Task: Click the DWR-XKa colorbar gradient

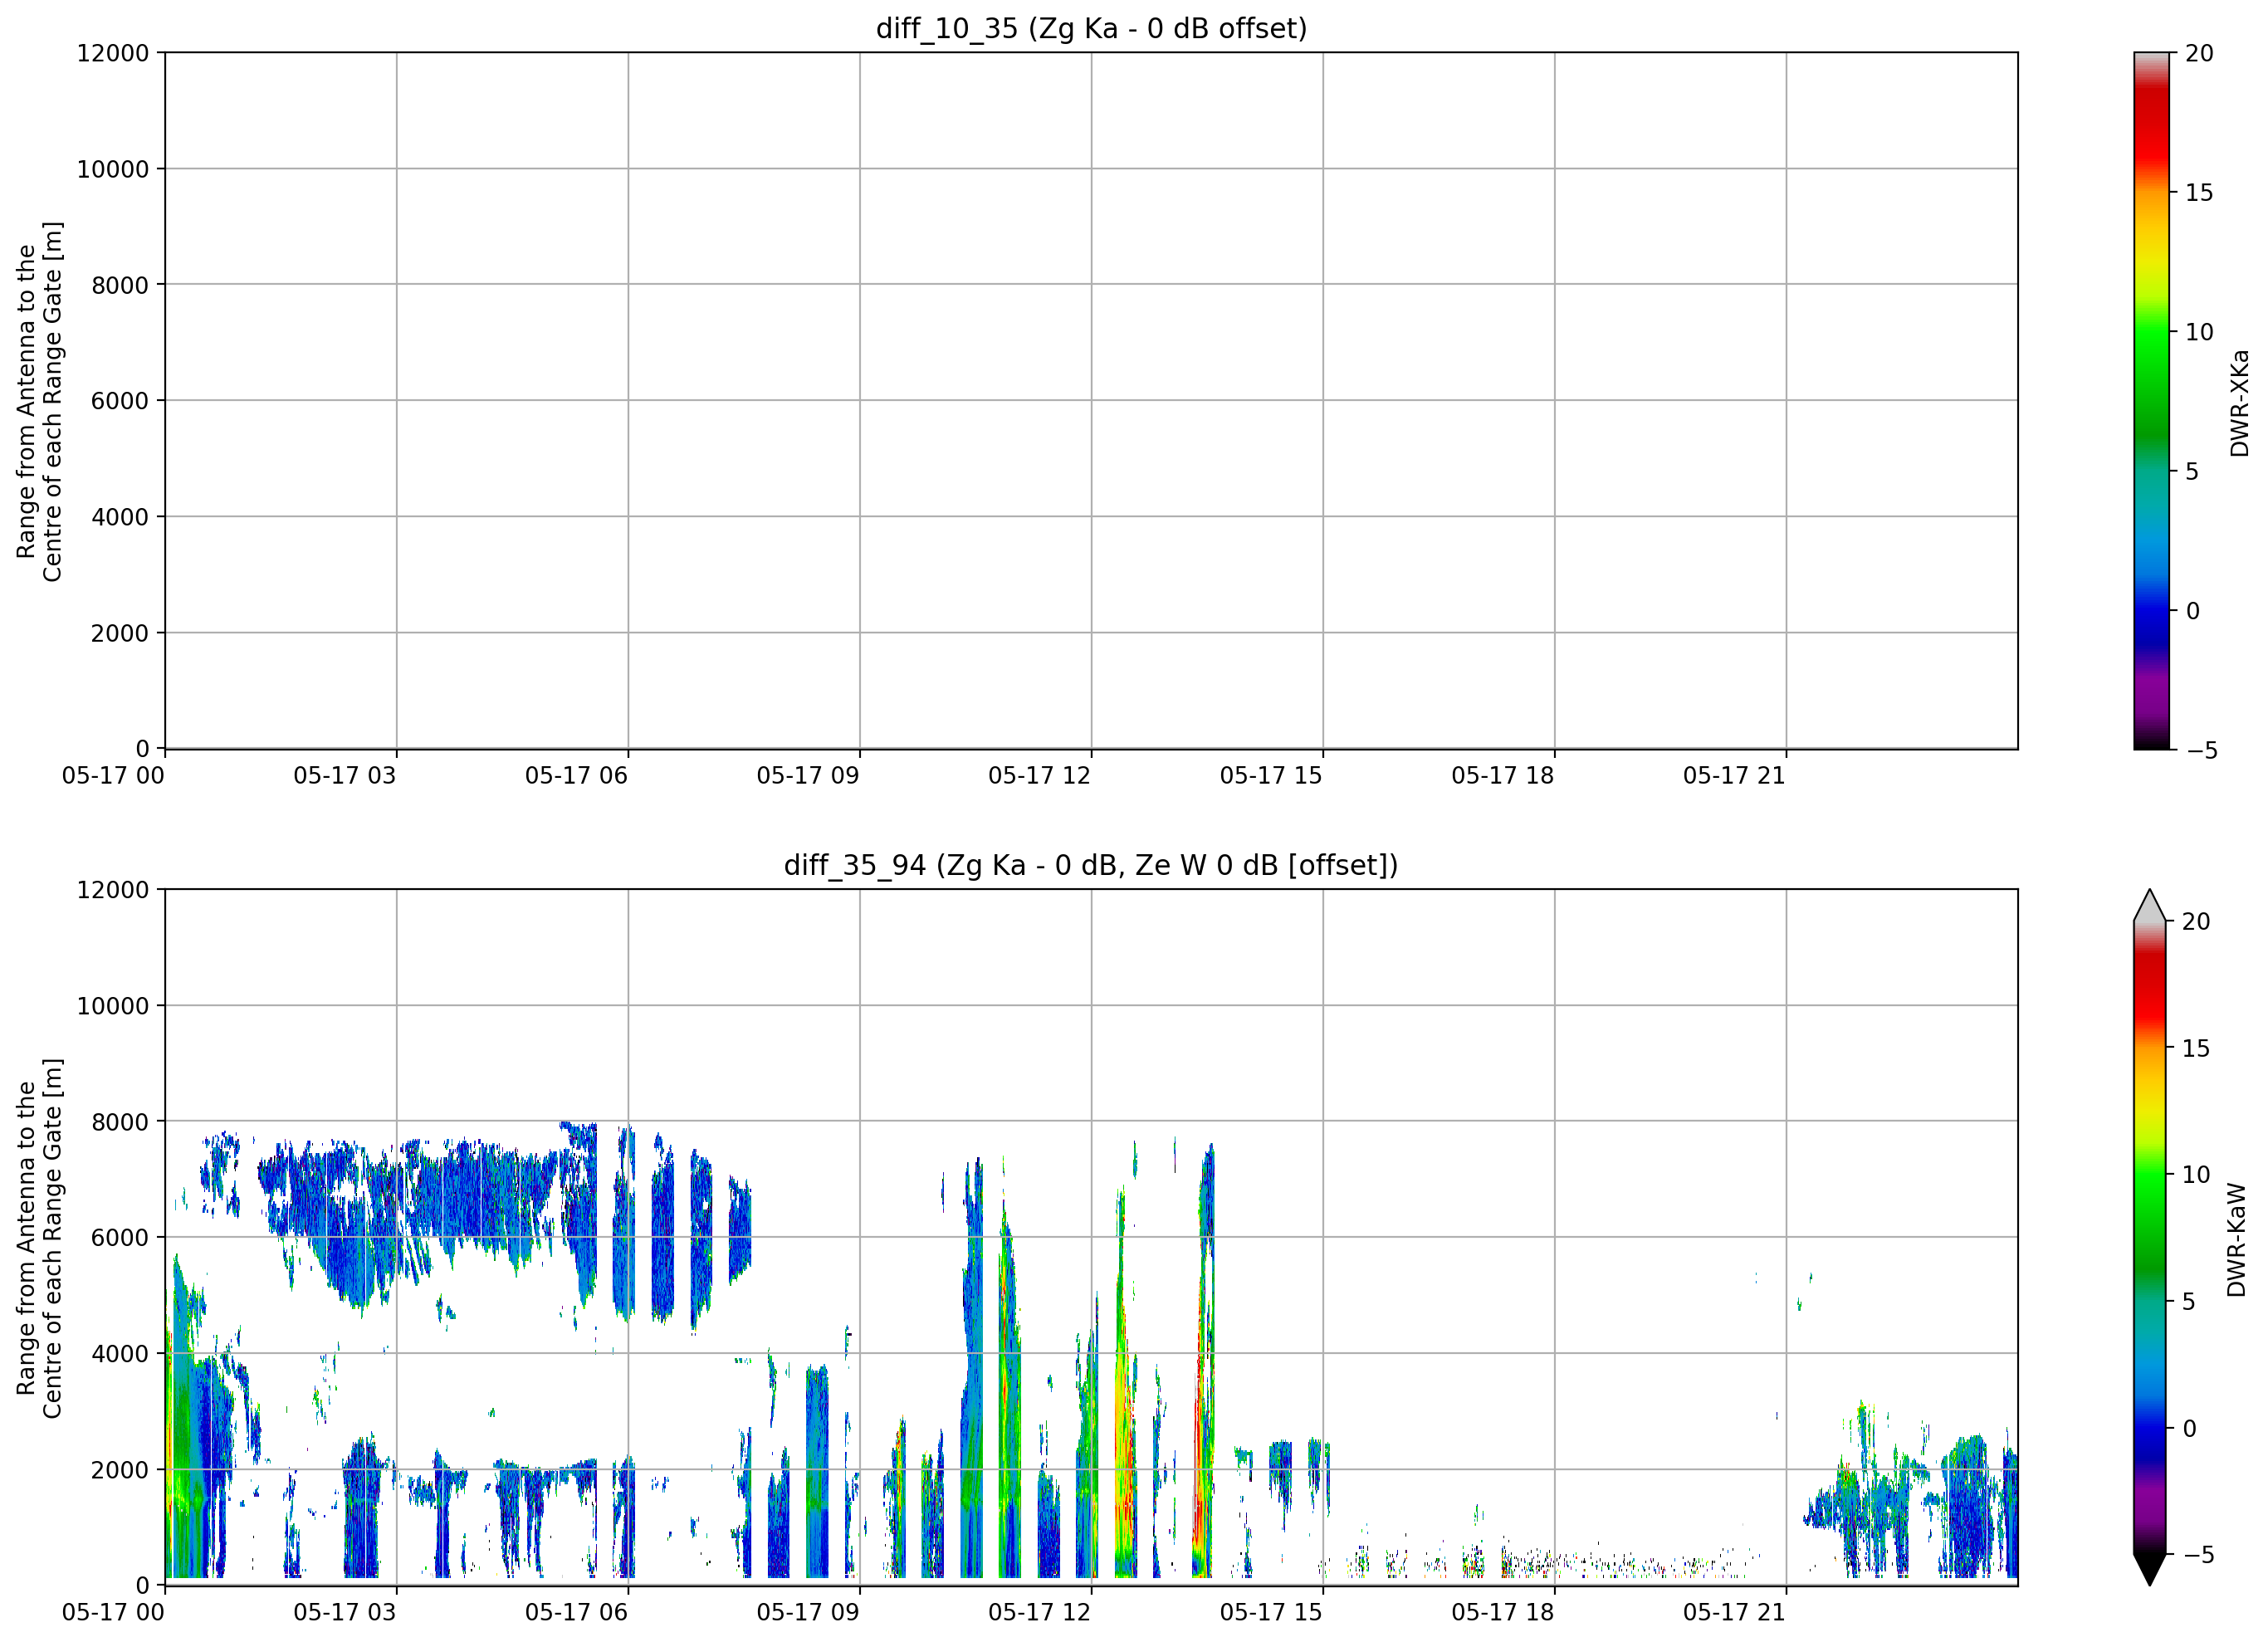Action: click(x=2151, y=400)
